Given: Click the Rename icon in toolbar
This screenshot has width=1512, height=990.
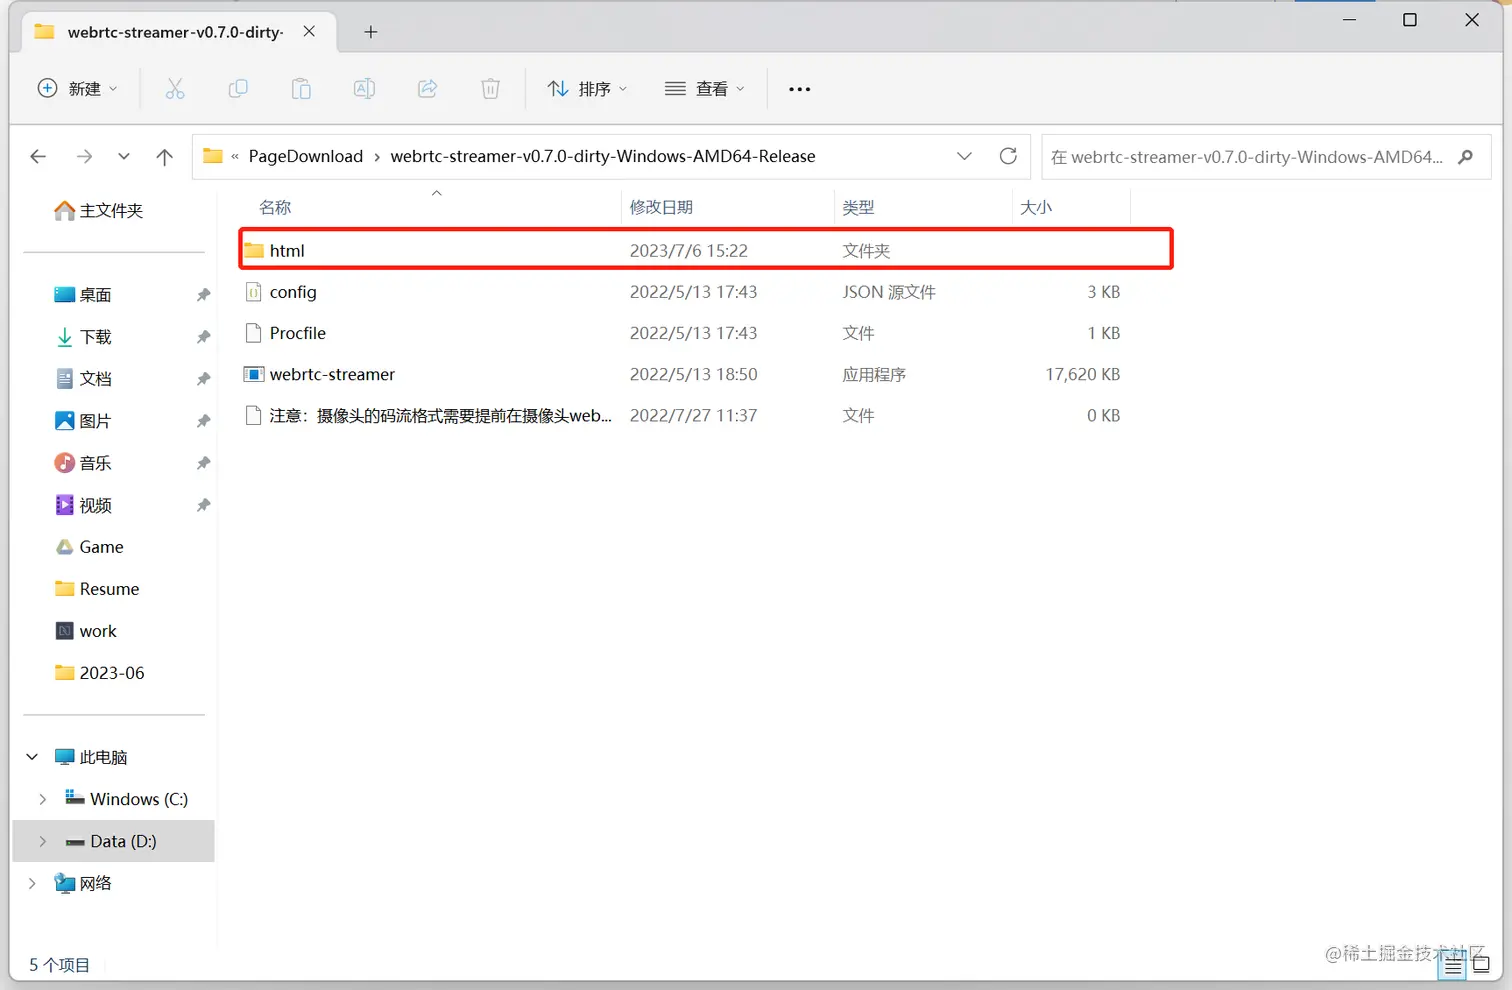Looking at the screenshot, I should [x=364, y=89].
